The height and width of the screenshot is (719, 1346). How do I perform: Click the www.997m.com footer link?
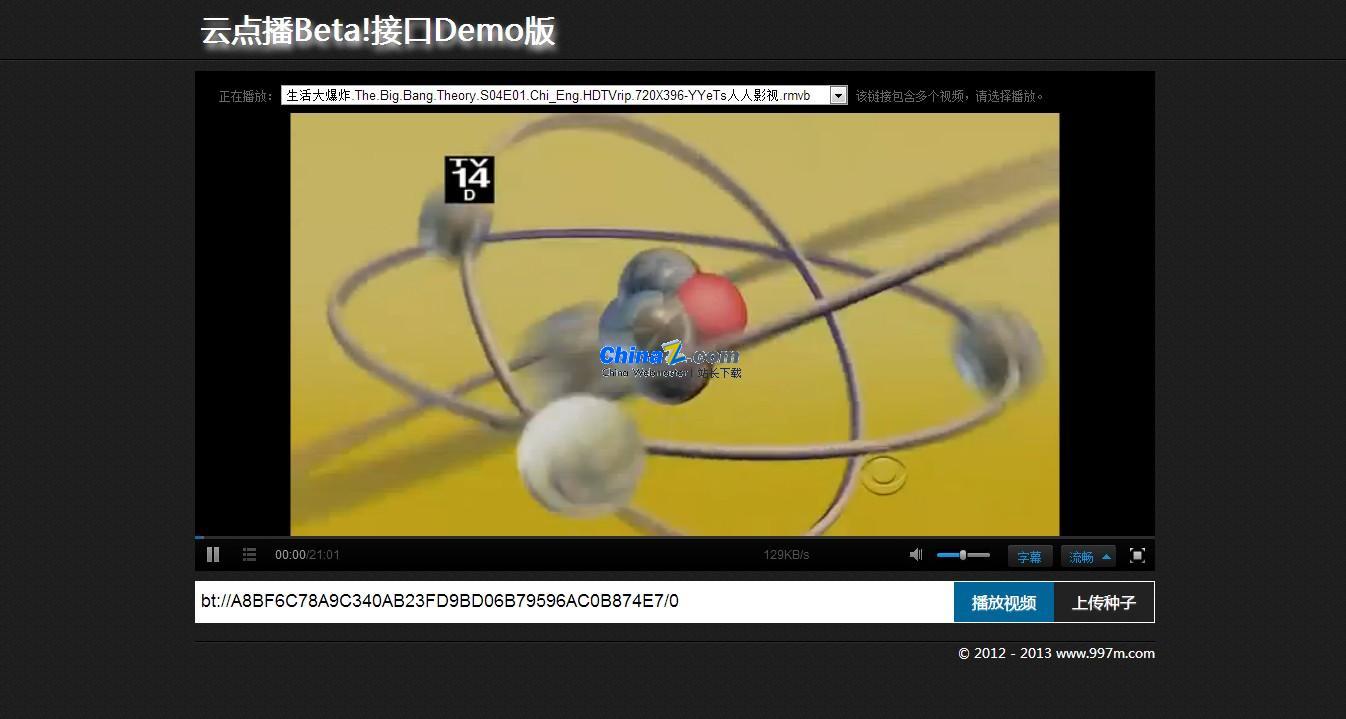pos(1105,654)
